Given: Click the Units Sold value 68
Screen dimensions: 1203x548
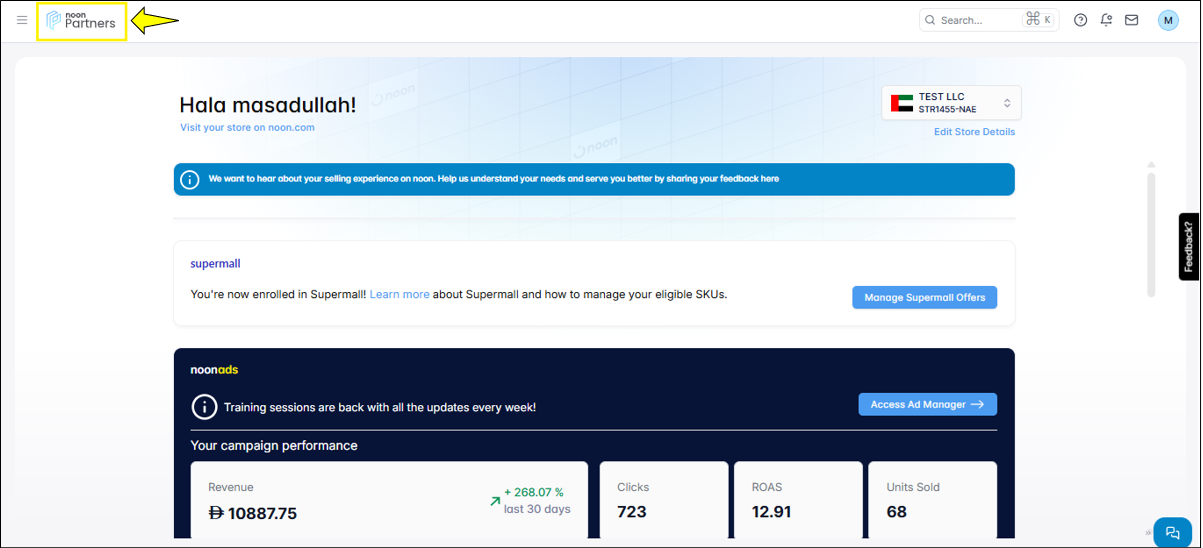Looking at the screenshot, I should click(x=897, y=512).
